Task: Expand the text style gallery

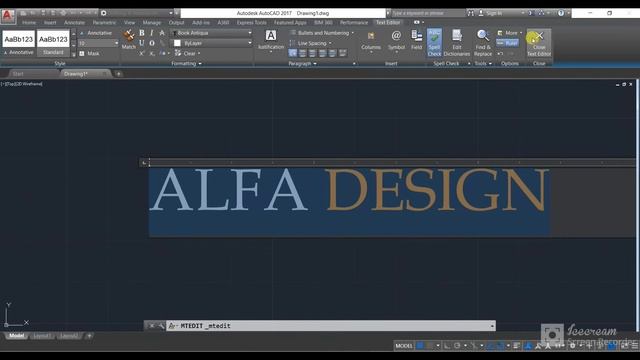Action: tap(73, 54)
